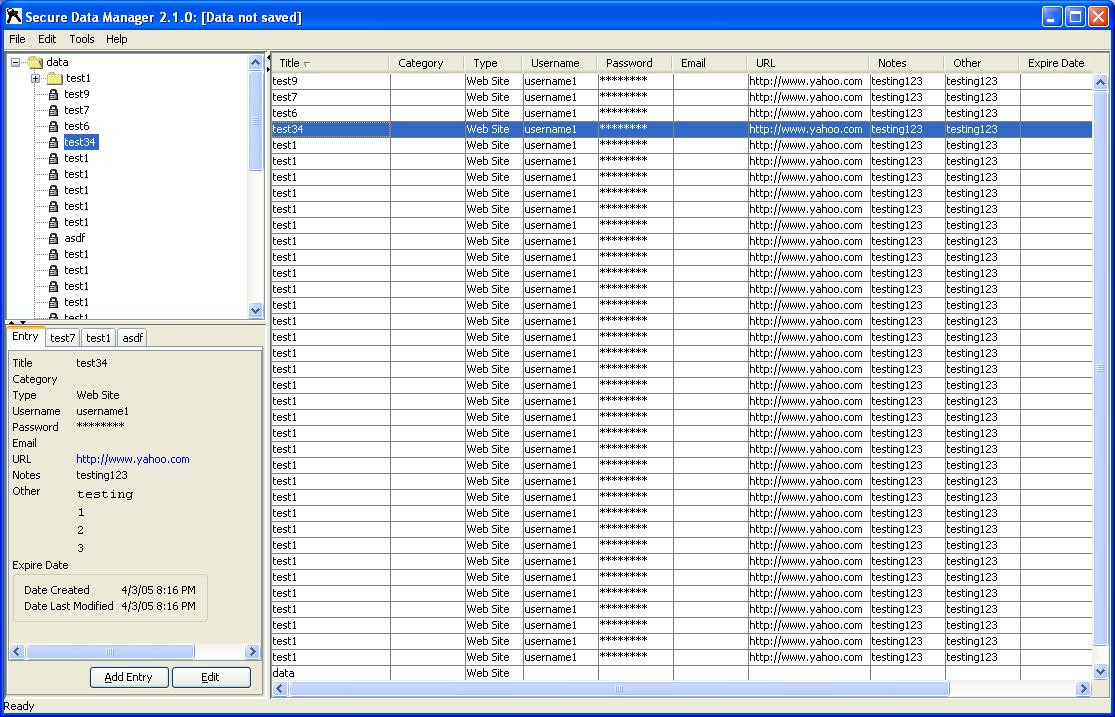Switch to the asdf tab
1115x717 pixels.
132,338
